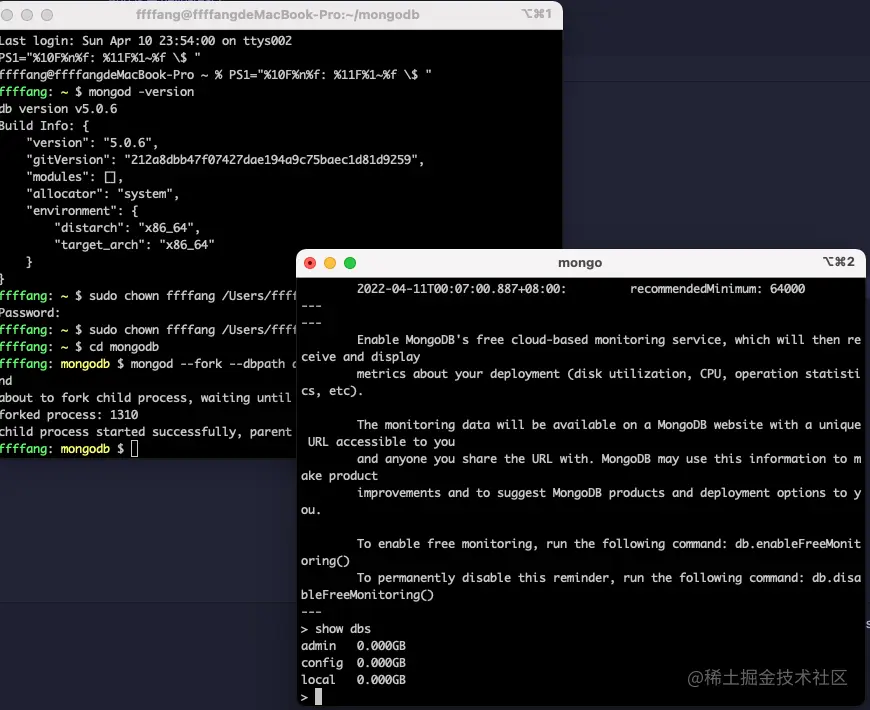
Task: Maximize the mongo terminal window
Action: (x=350, y=263)
